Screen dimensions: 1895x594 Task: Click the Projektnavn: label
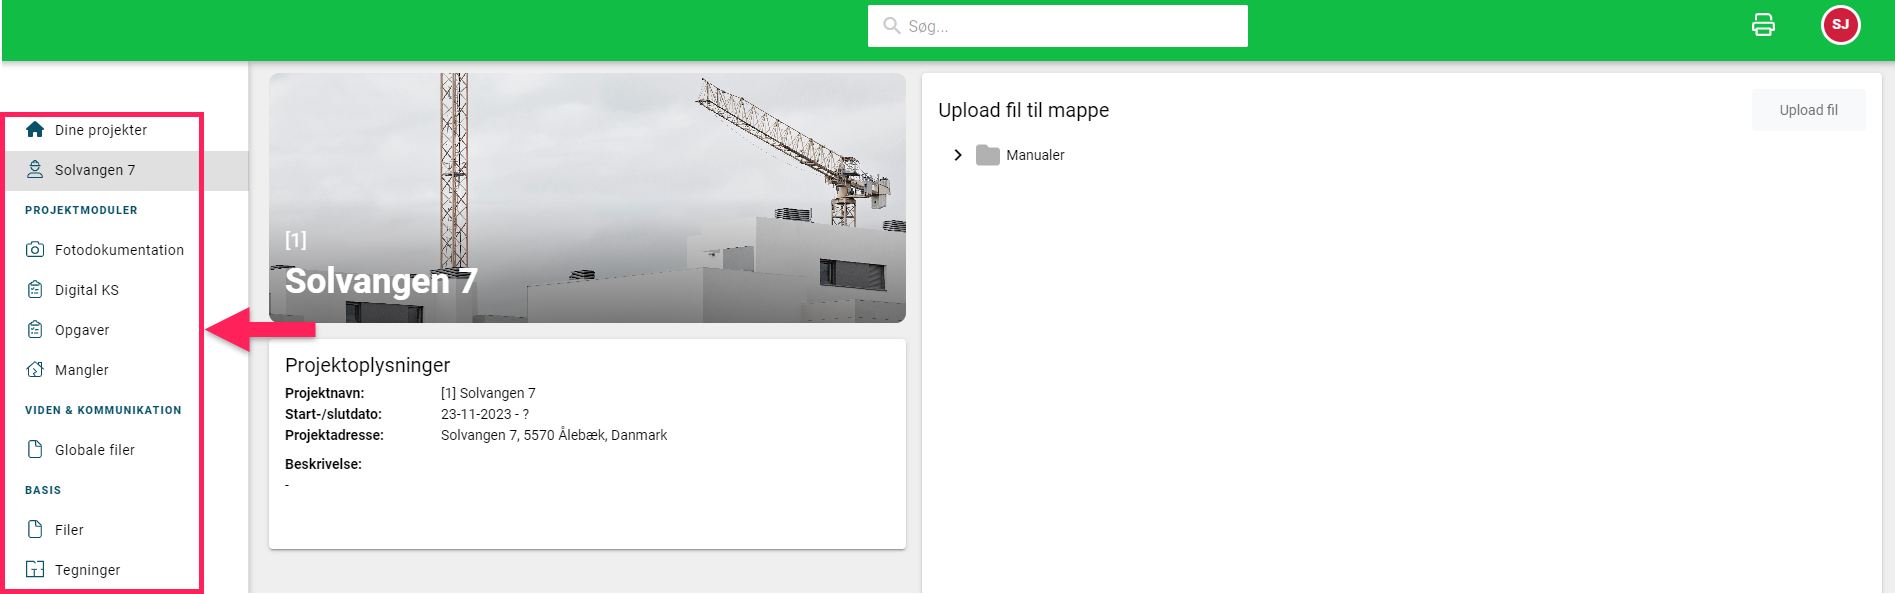click(324, 393)
